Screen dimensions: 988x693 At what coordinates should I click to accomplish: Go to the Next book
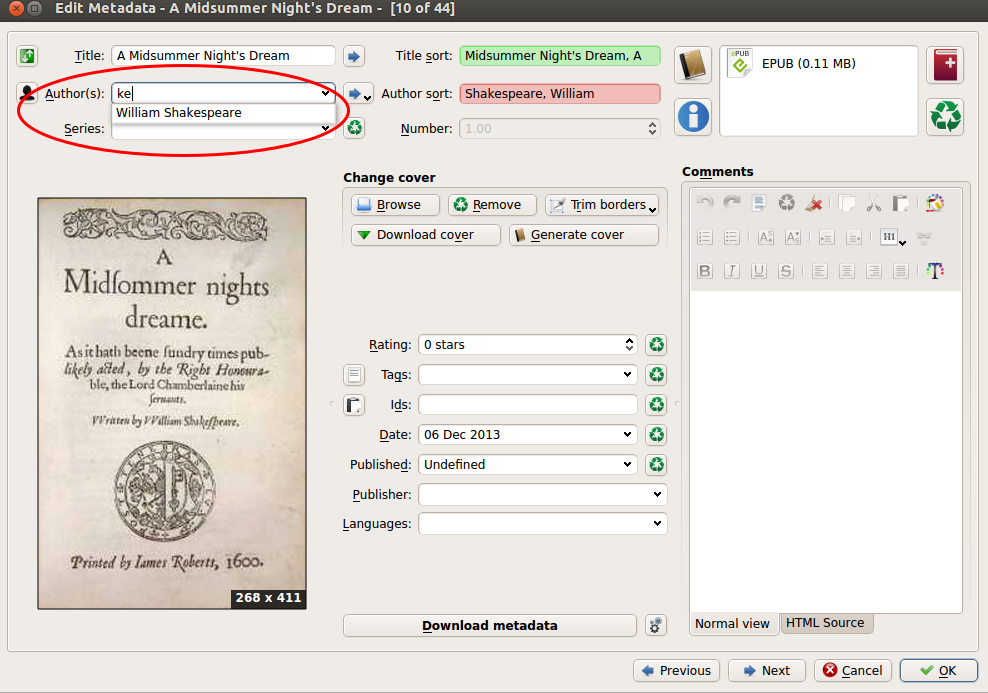coord(767,670)
